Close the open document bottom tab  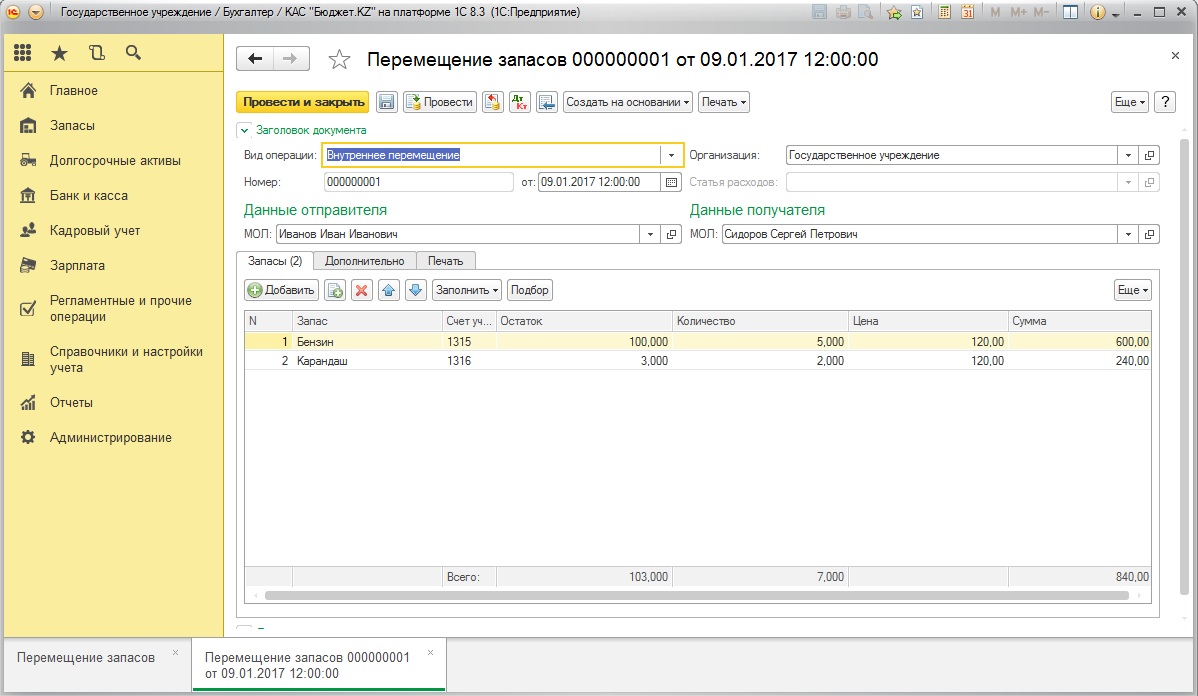tap(430, 653)
